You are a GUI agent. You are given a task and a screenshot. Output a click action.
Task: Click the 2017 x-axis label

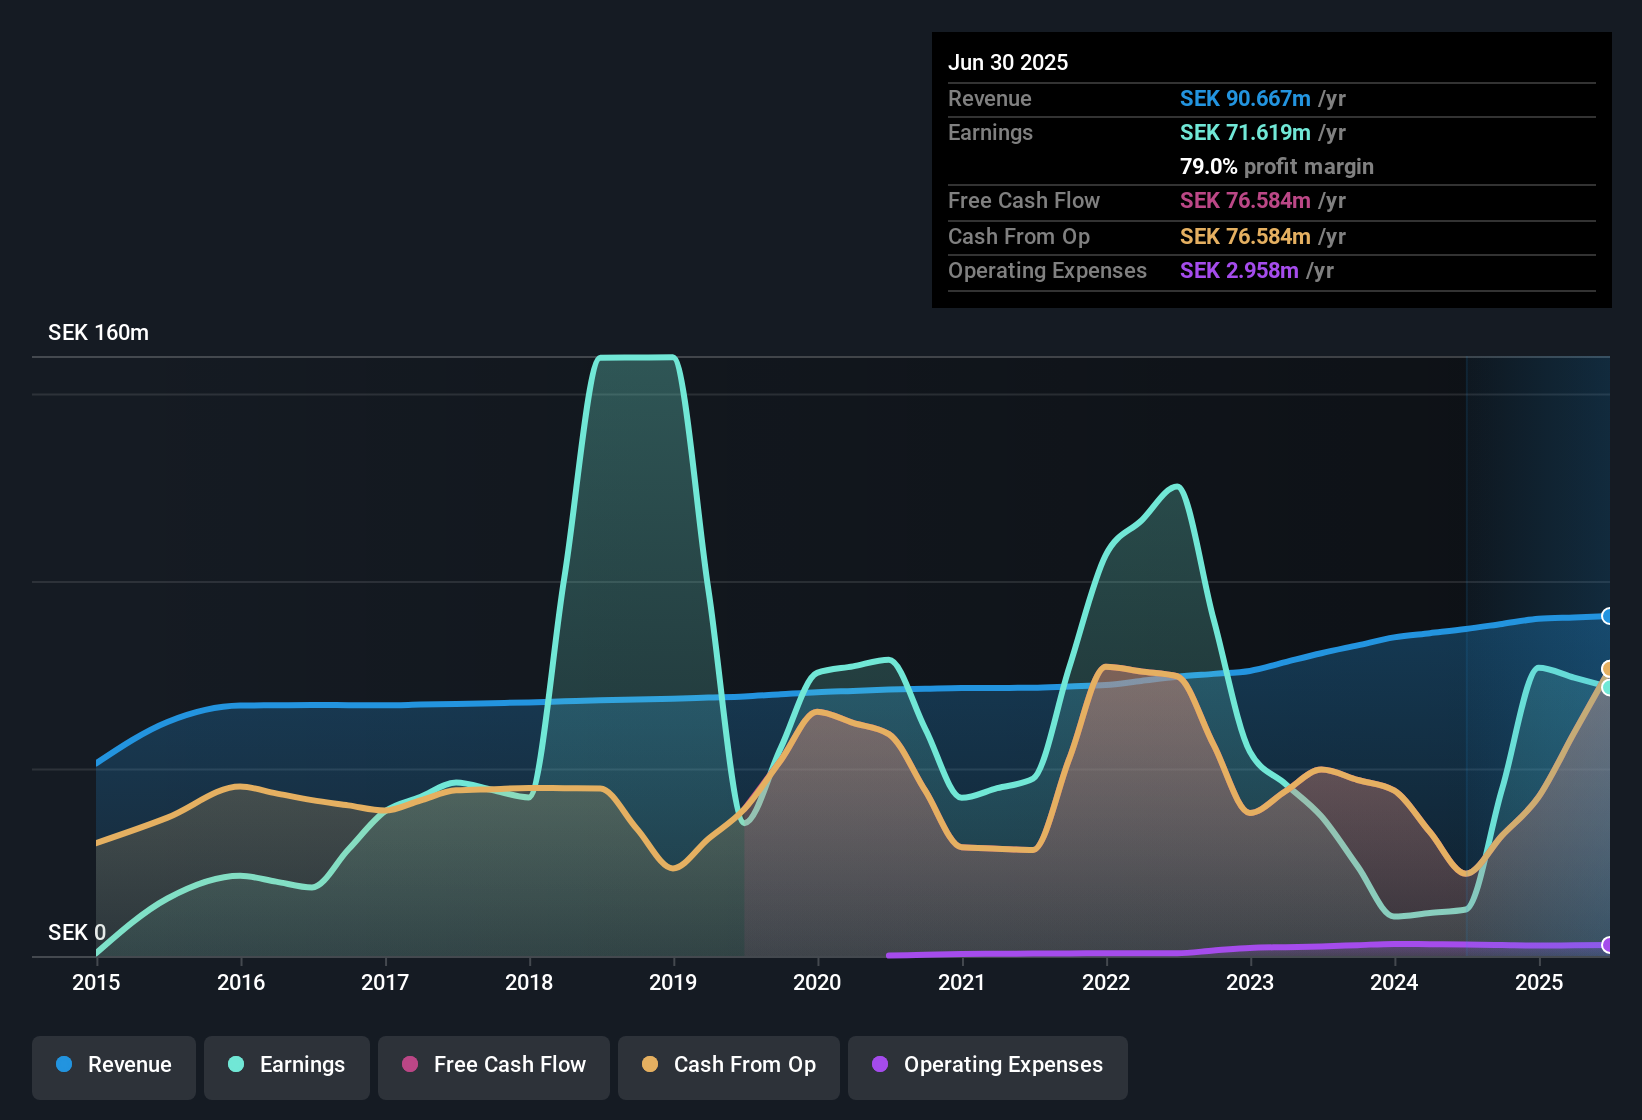[x=385, y=983]
